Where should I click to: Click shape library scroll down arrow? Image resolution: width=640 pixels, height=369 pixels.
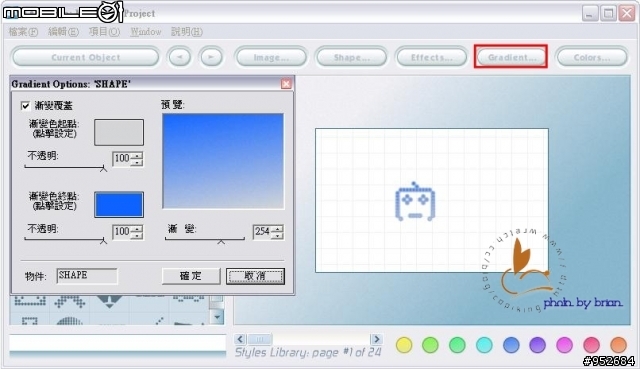coord(217,317)
